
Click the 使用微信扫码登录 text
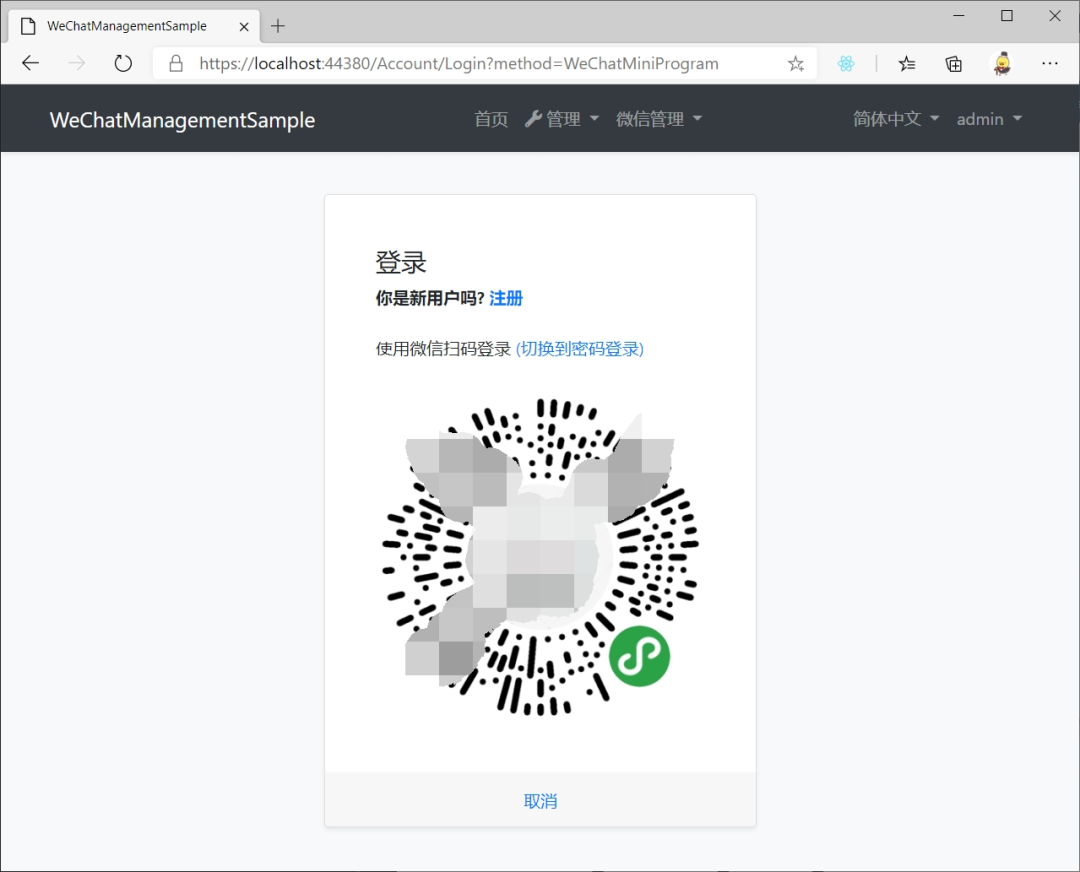tap(443, 349)
